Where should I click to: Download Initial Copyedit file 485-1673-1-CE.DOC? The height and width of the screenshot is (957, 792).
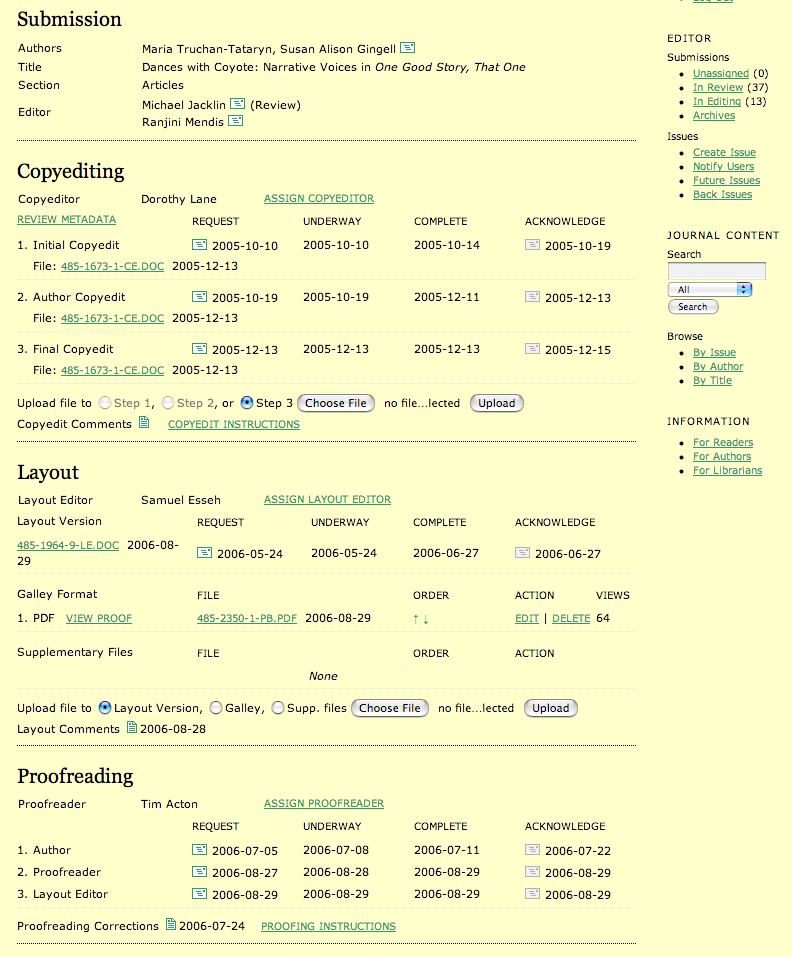pyautogui.click(x=112, y=266)
